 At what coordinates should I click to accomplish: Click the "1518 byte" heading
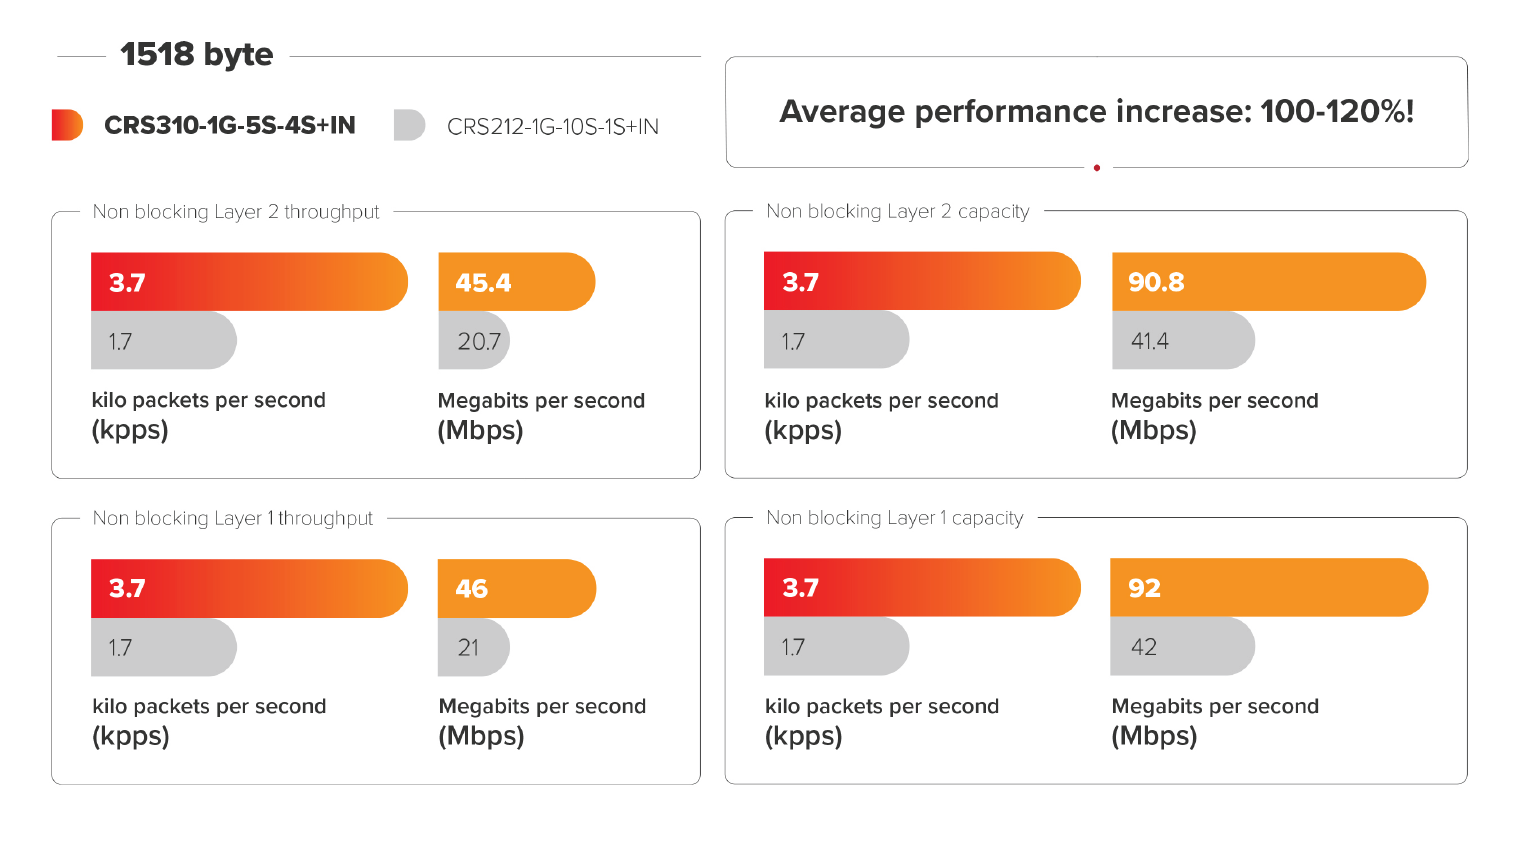(x=196, y=54)
